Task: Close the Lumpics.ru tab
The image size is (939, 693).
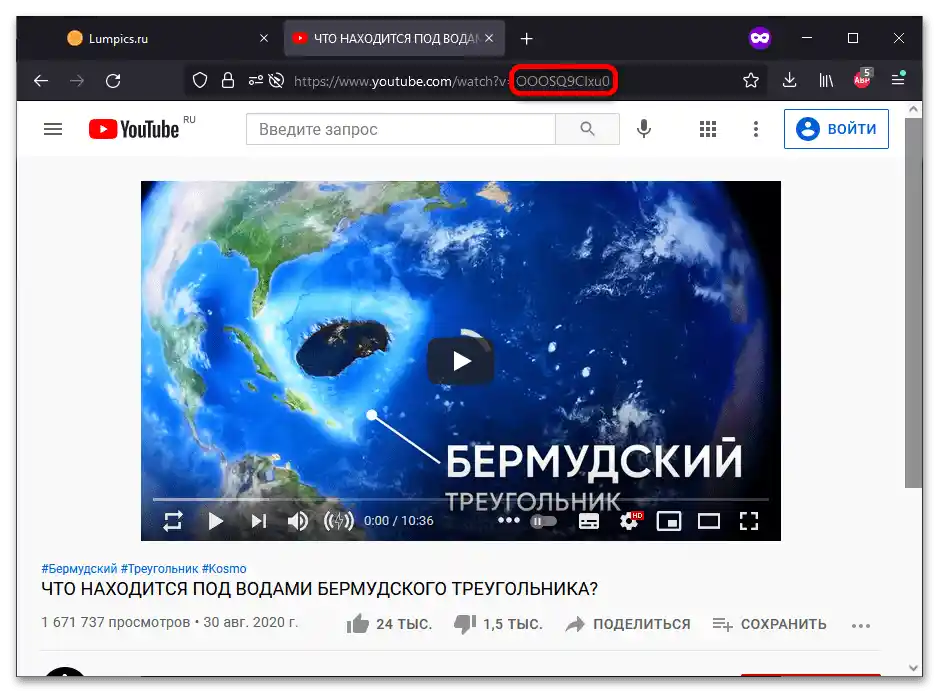Action: click(x=263, y=38)
